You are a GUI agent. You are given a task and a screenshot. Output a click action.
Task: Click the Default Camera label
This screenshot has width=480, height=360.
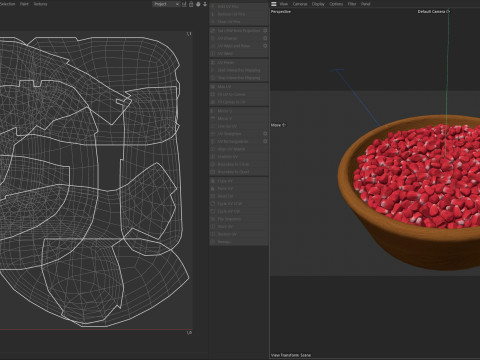[431, 11]
